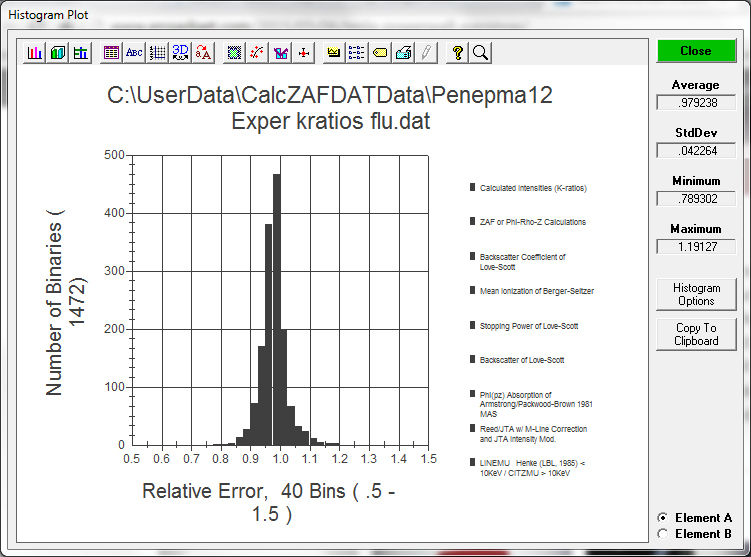This screenshot has width=751, height=557.
Task: Toggle the grid lines toolbar icon
Action: pos(157,52)
